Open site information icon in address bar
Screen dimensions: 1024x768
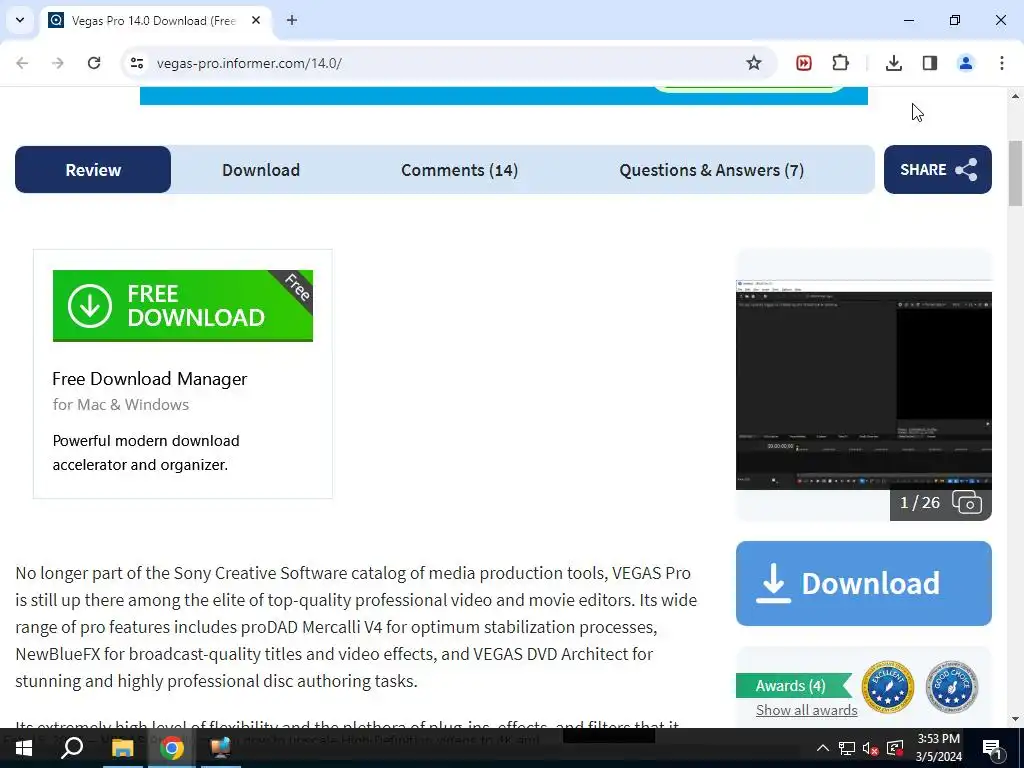point(136,63)
